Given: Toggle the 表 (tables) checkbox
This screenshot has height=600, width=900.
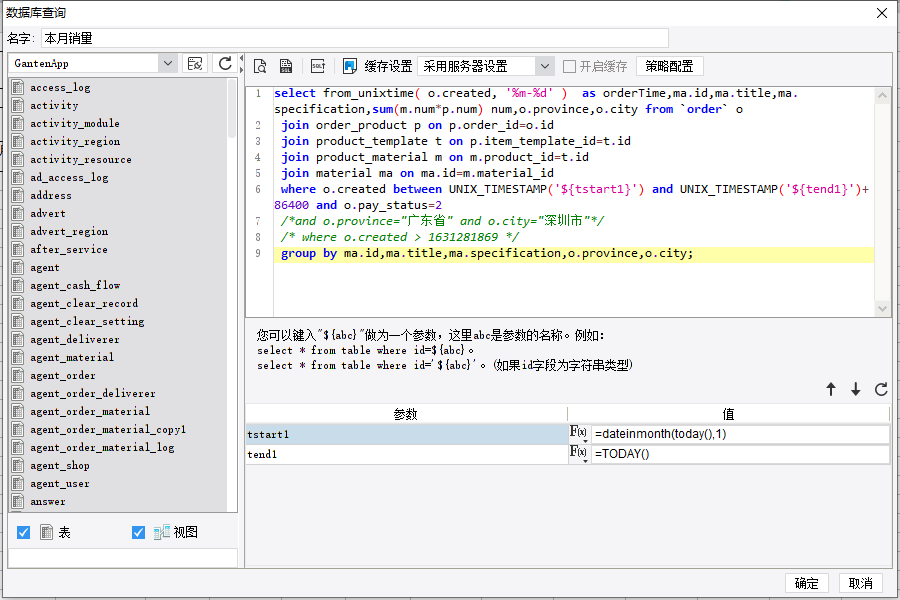Looking at the screenshot, I should tap(24, 533).
